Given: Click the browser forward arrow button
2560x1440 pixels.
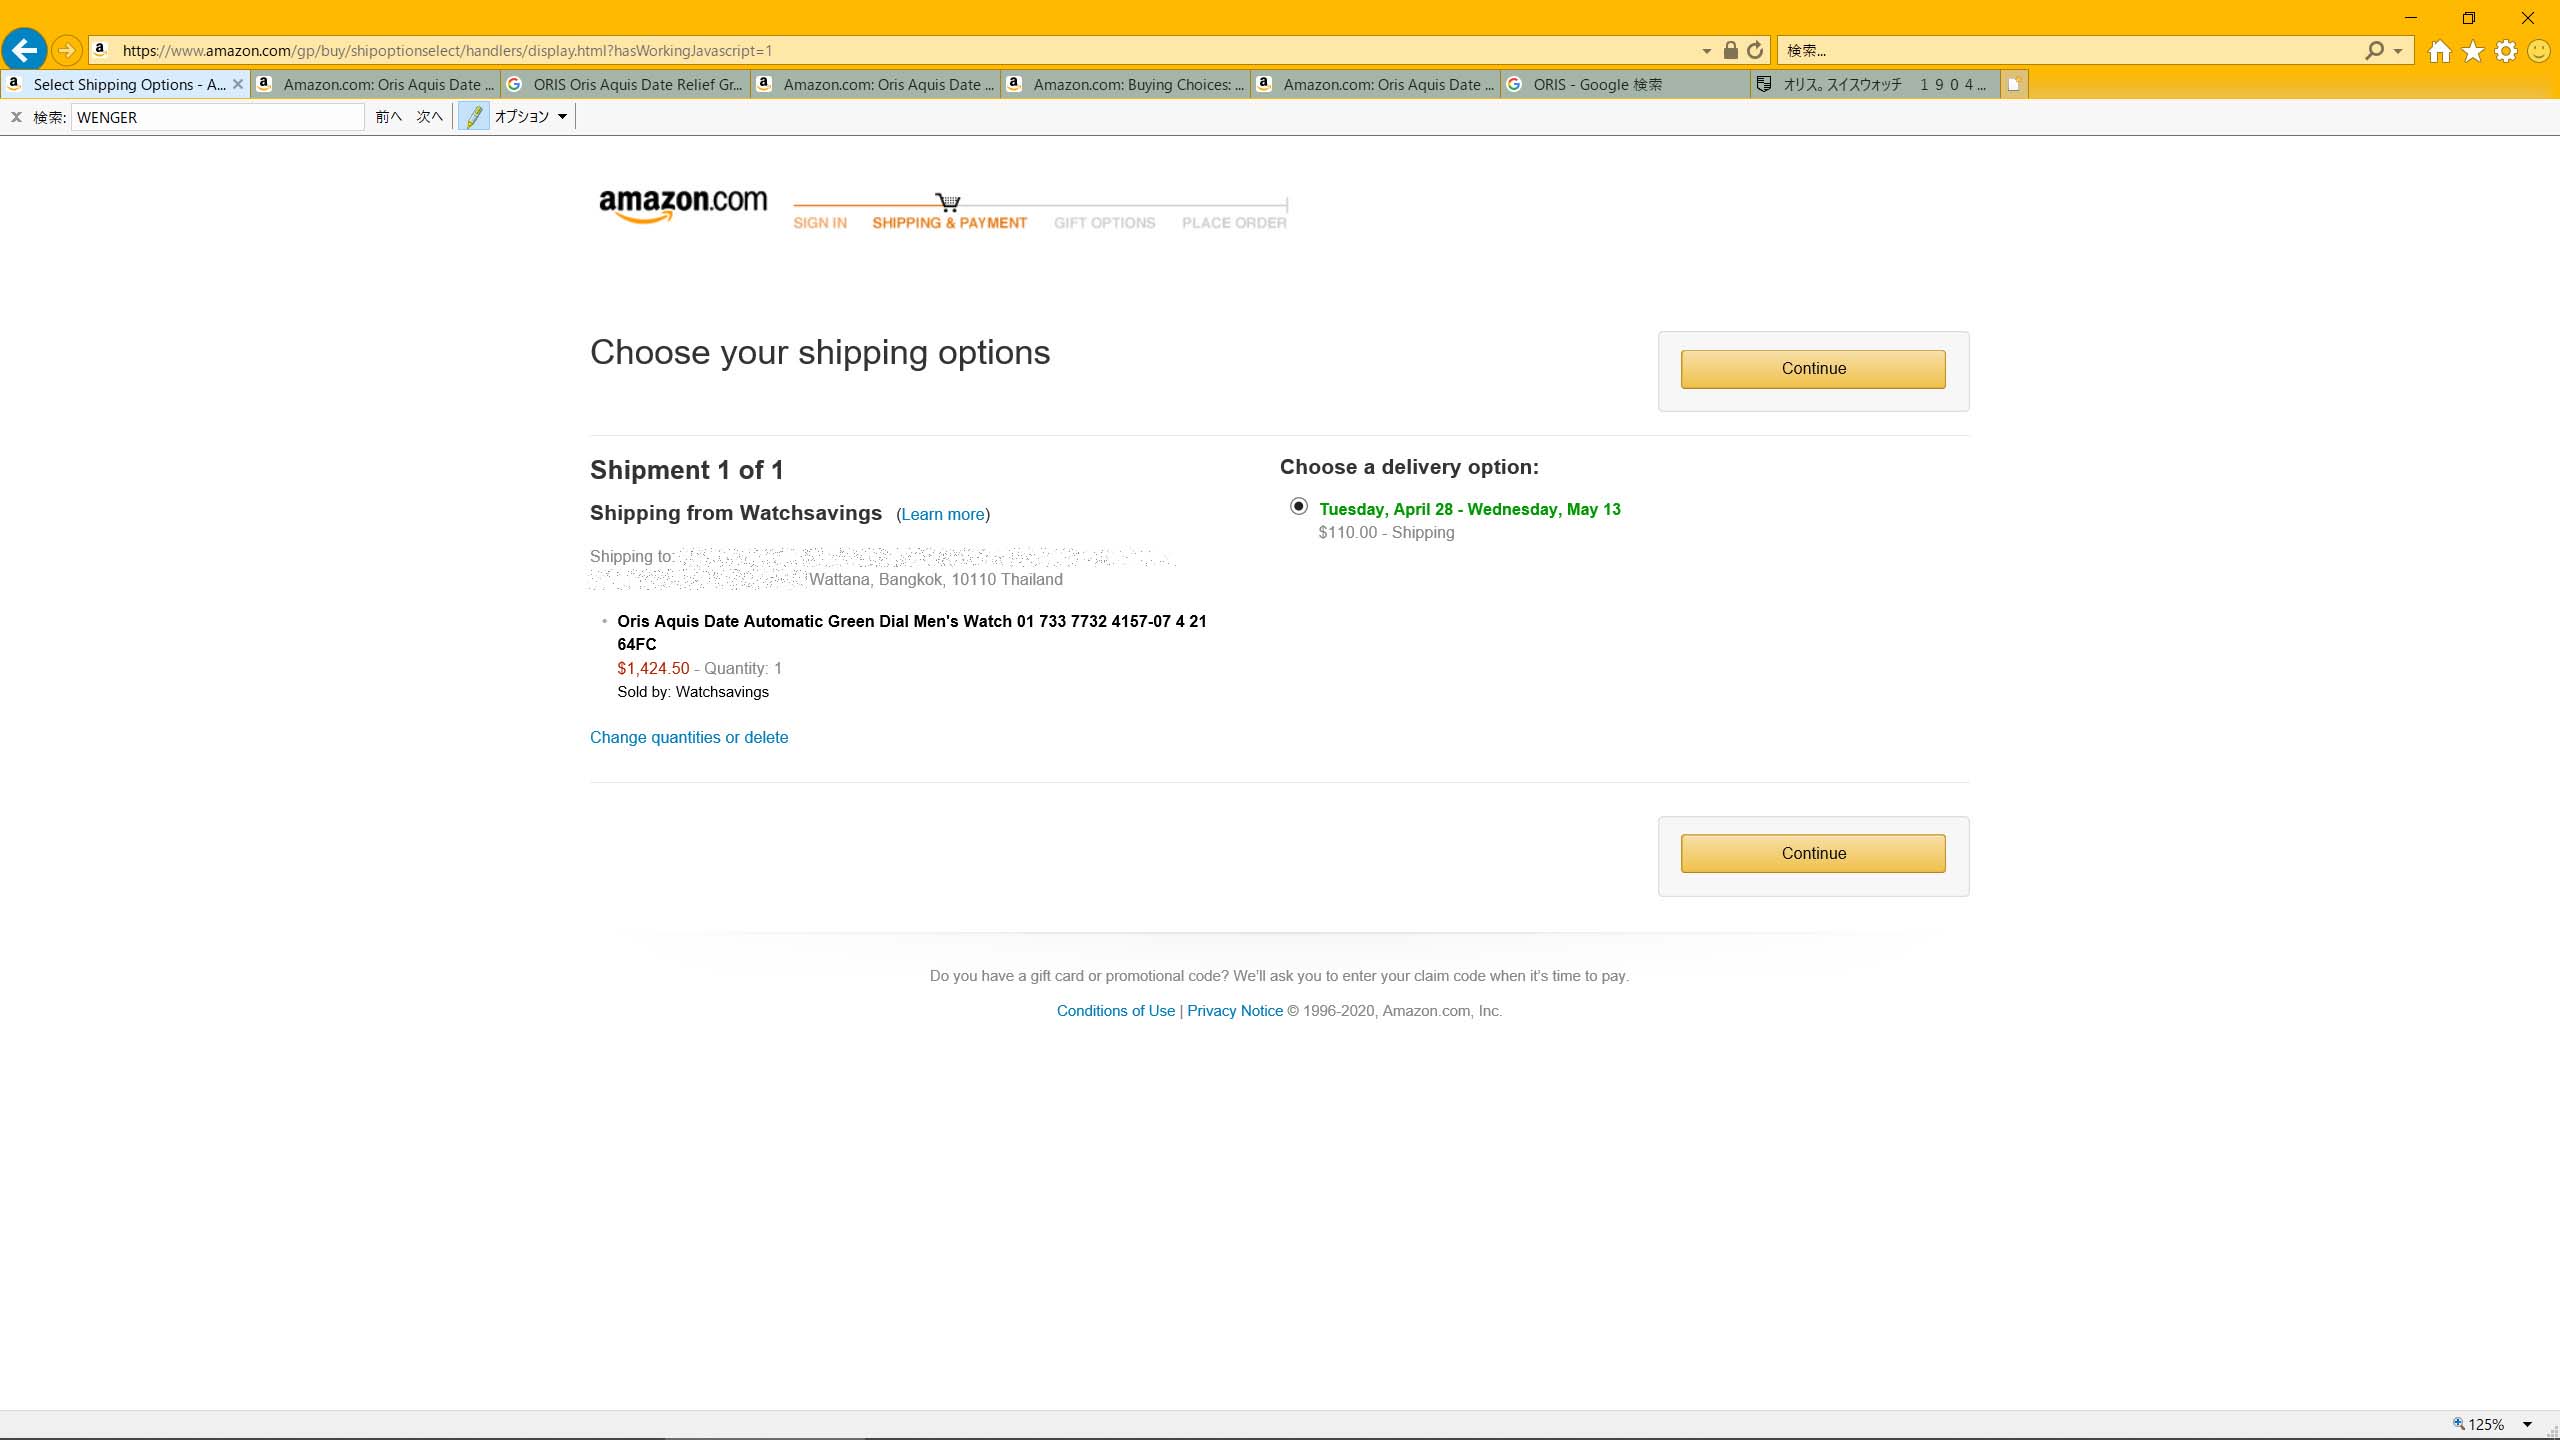Looking at the screenshot, I should 66,50.
